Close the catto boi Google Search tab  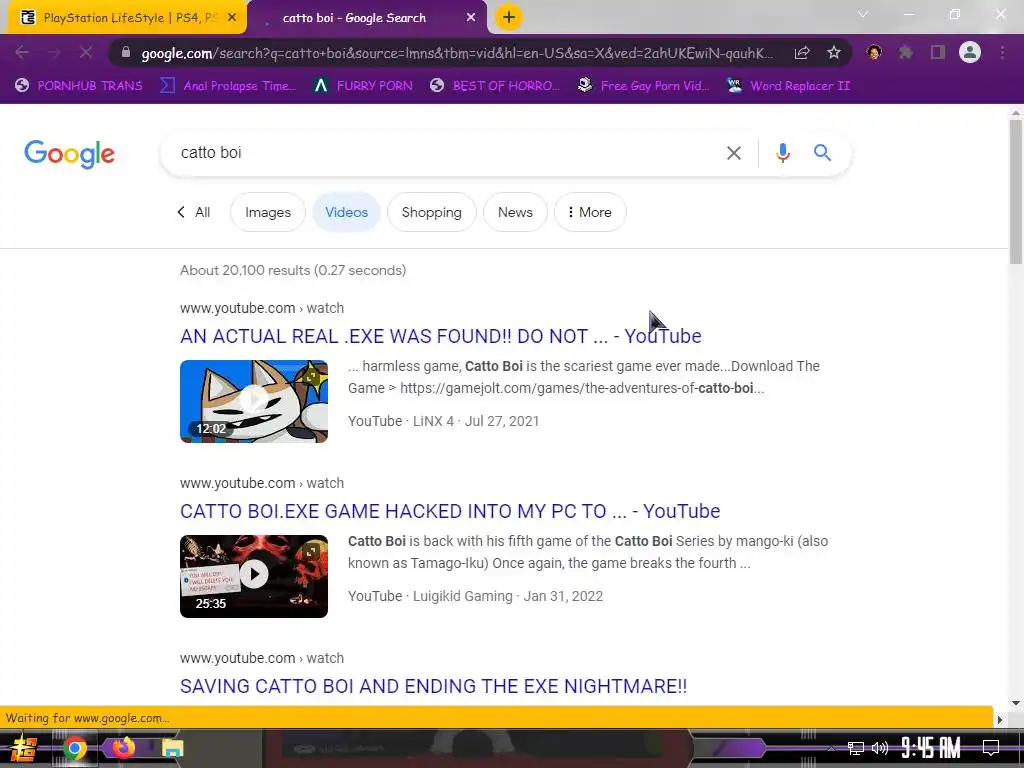point(471,18)
